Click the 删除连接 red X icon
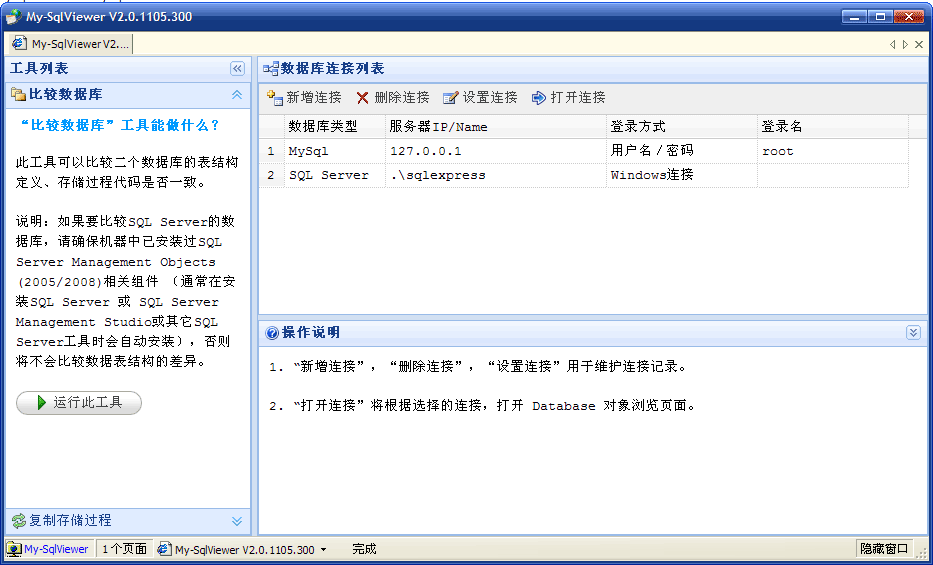This screenshot has height=565, width=933. (x=363, y=98)
